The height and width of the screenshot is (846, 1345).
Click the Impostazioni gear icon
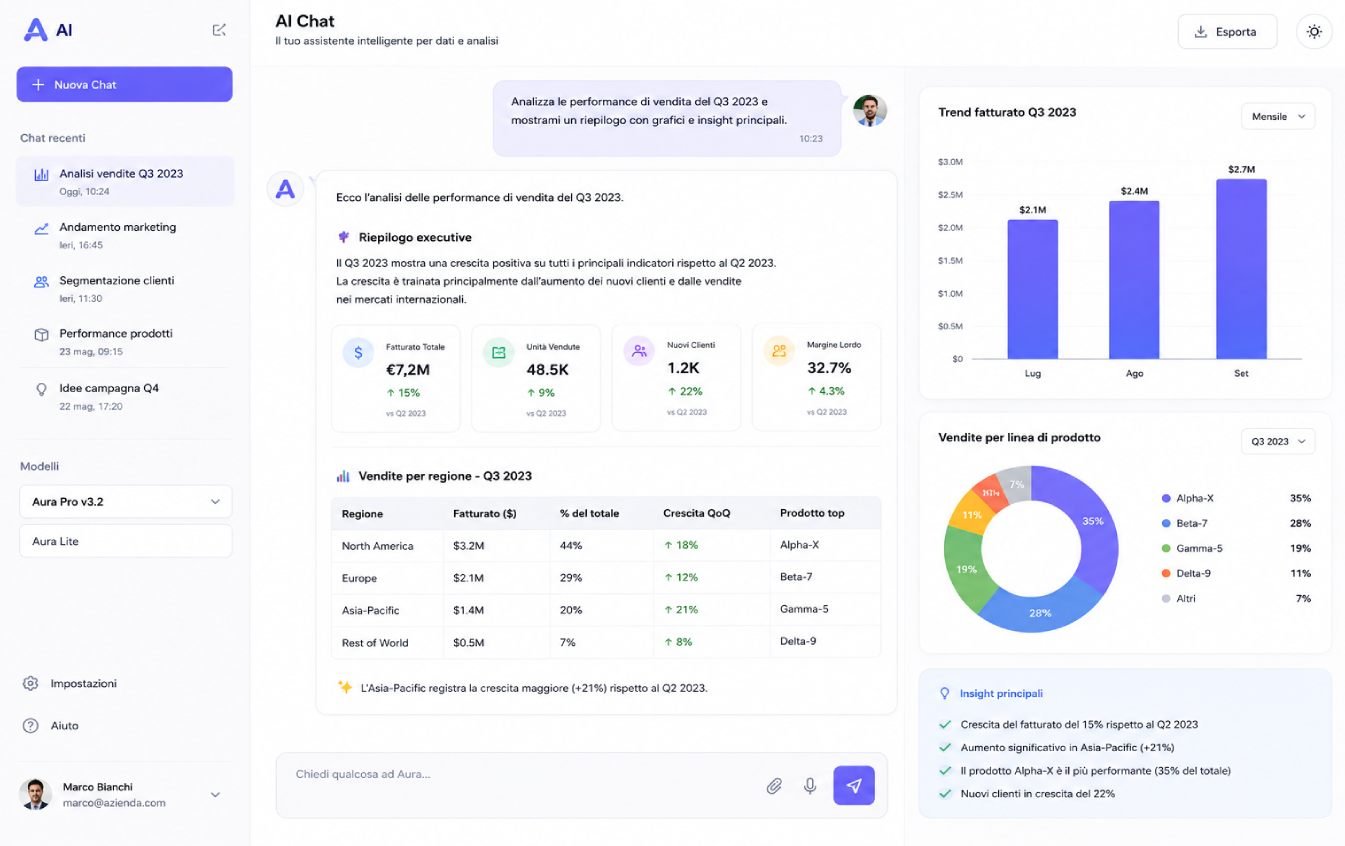(31, 684)
